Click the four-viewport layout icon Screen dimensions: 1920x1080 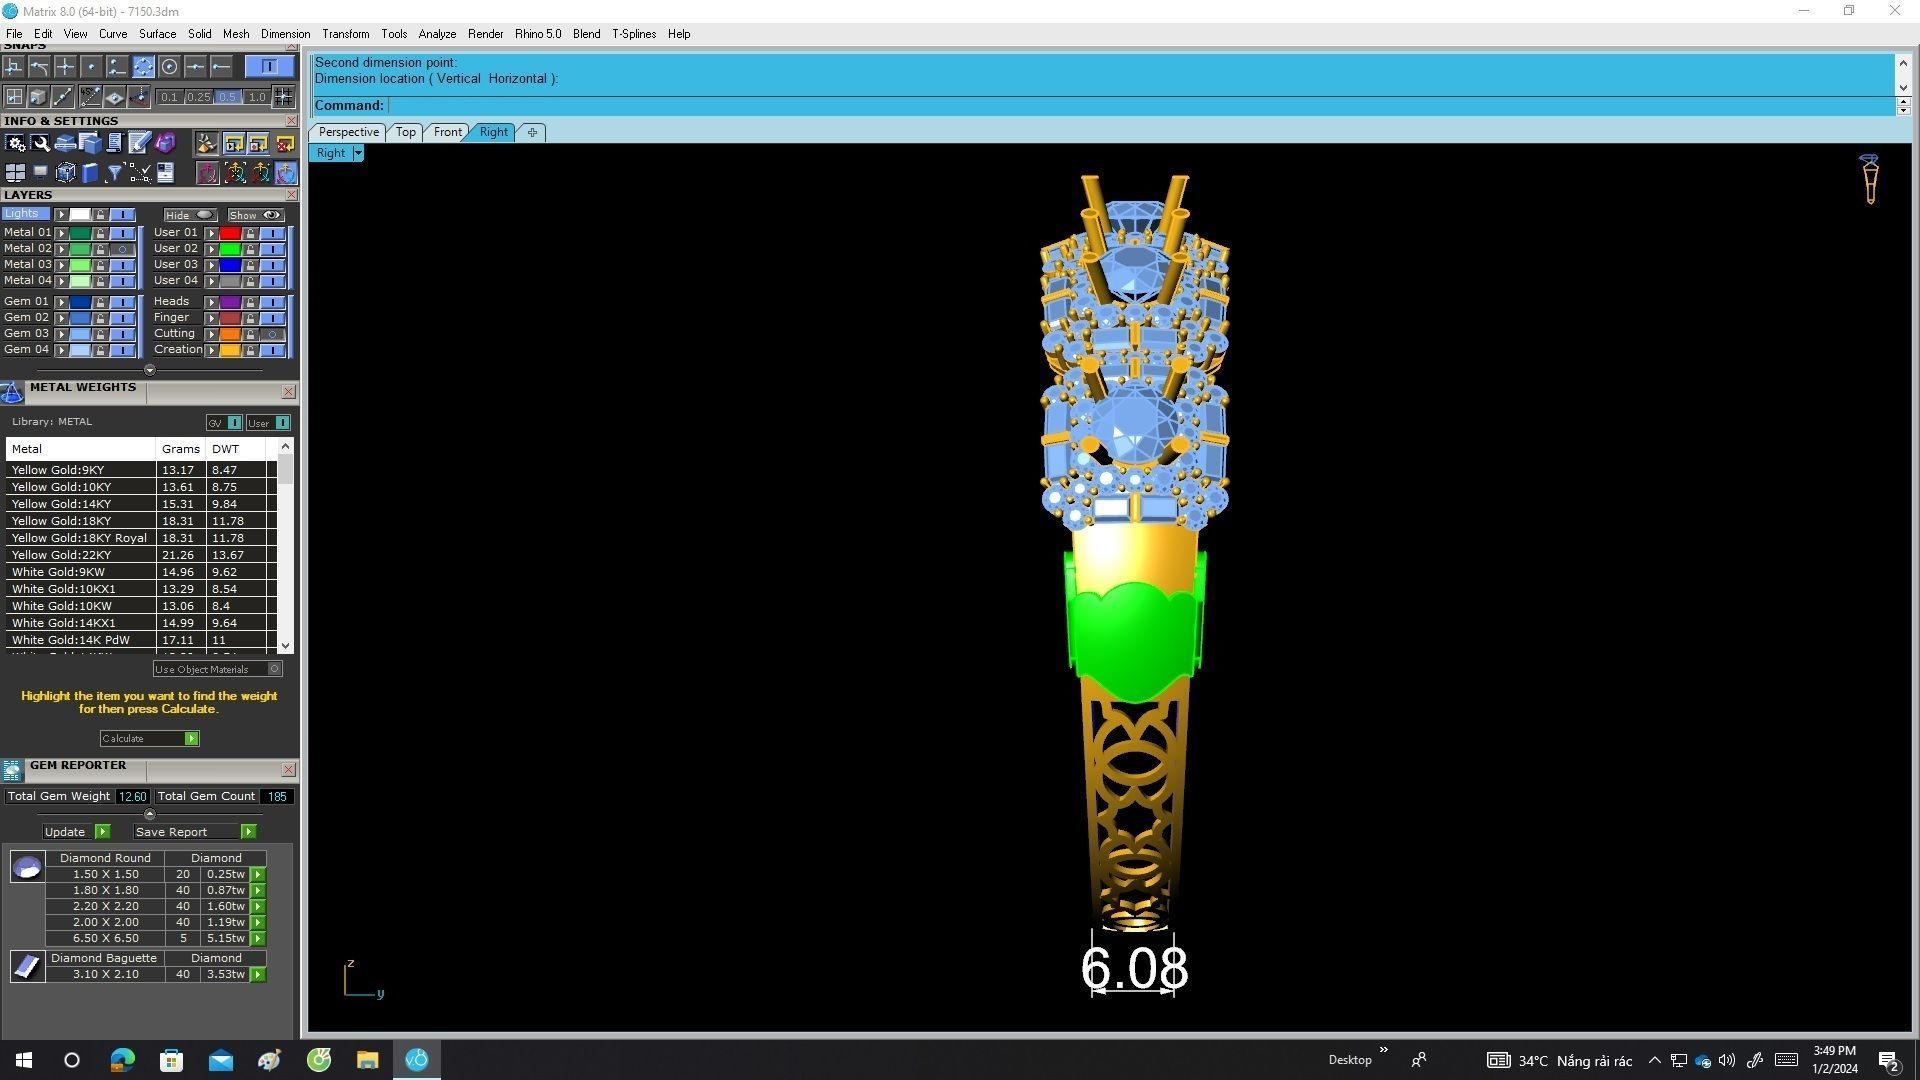point(15,173)
